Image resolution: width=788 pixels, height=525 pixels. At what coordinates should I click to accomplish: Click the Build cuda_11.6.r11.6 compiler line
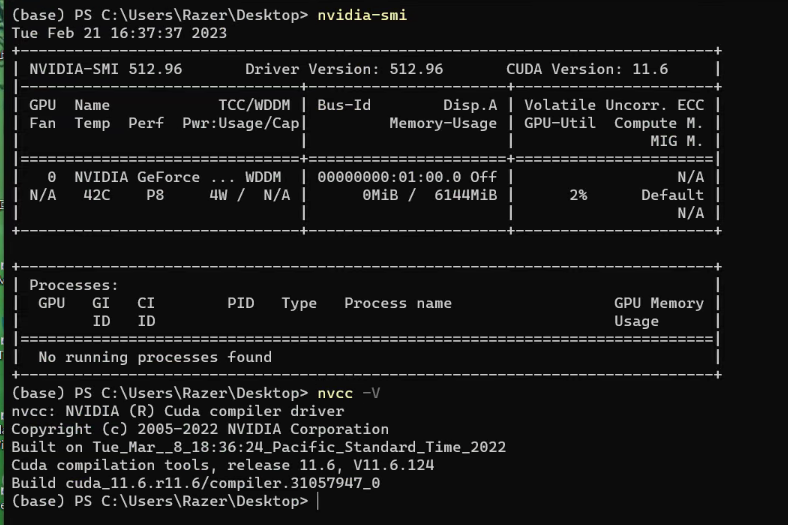click(x=195, y=483)
